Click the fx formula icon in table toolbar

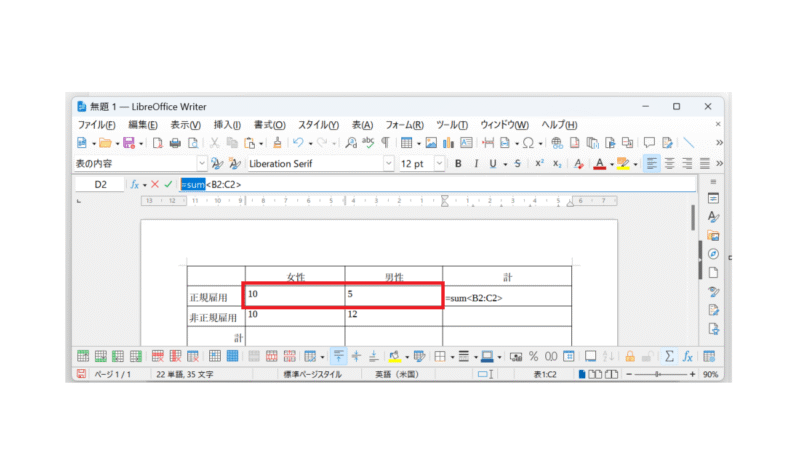click(687, 357)
